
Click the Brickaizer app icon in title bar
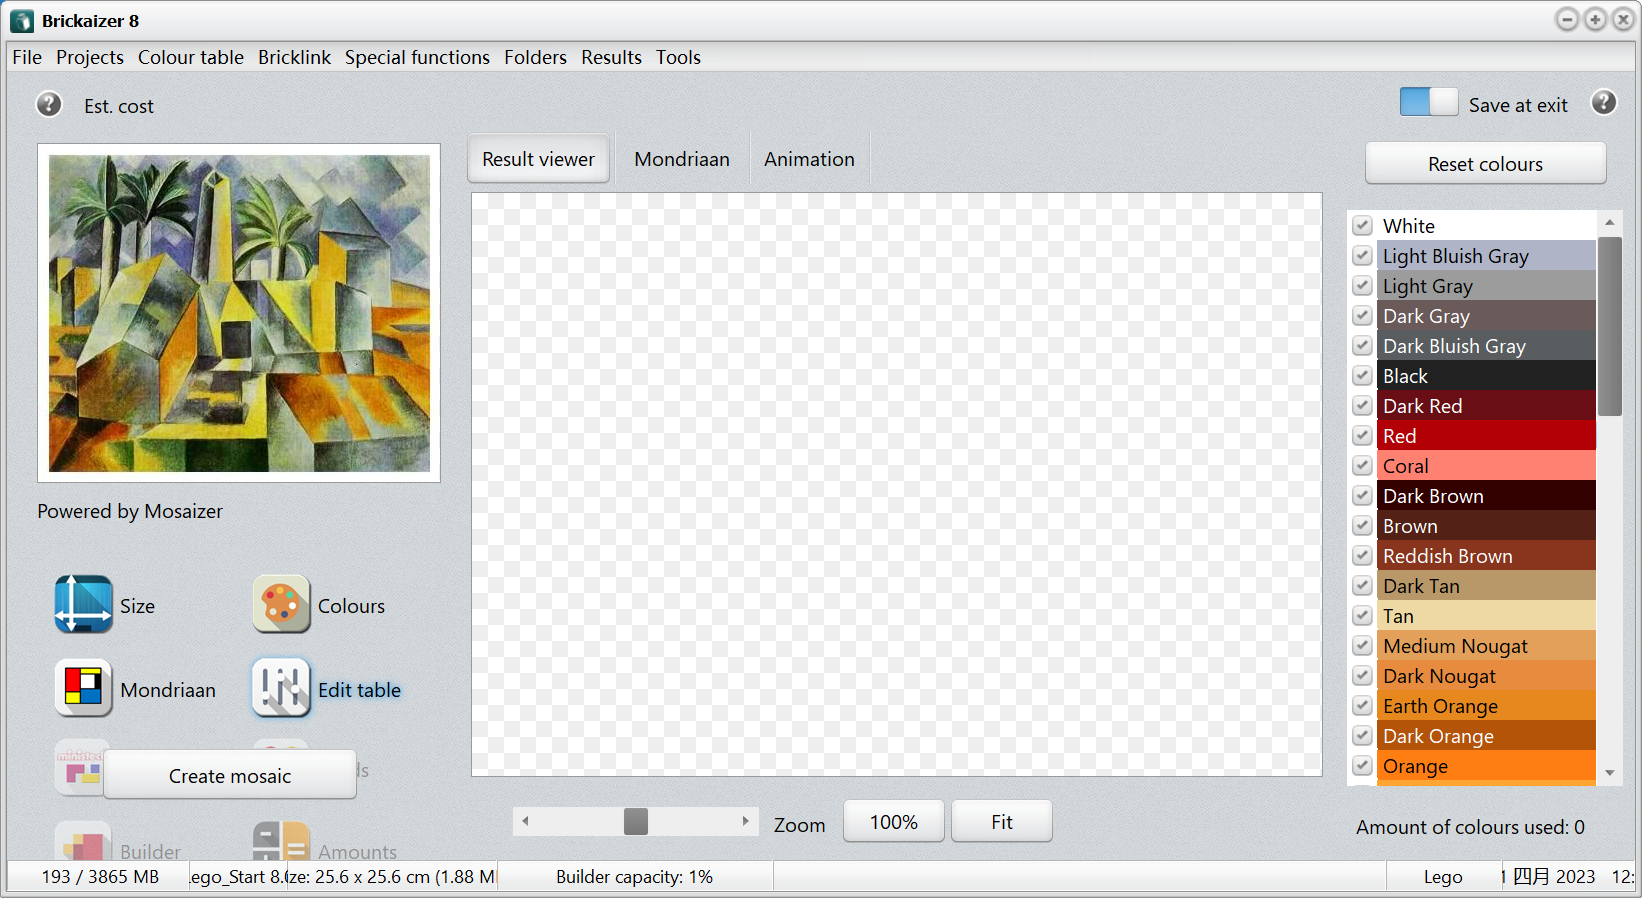pyautogui.click(x=22, y=21)
